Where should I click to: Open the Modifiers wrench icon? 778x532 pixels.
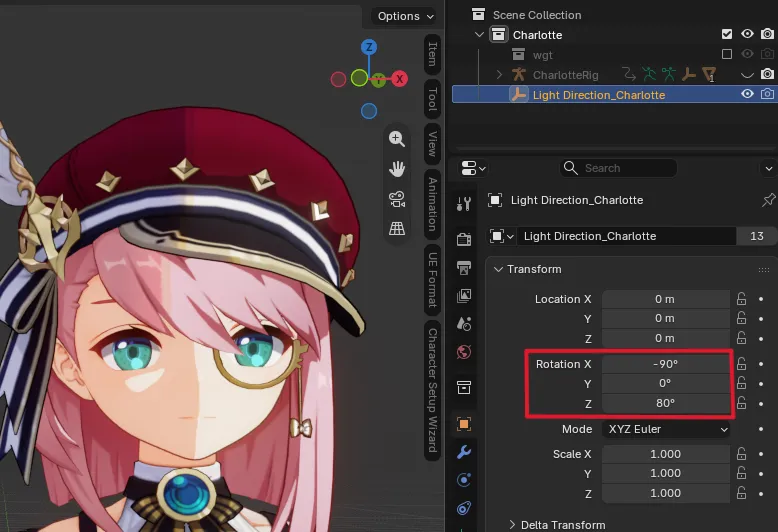click(464, 452)
